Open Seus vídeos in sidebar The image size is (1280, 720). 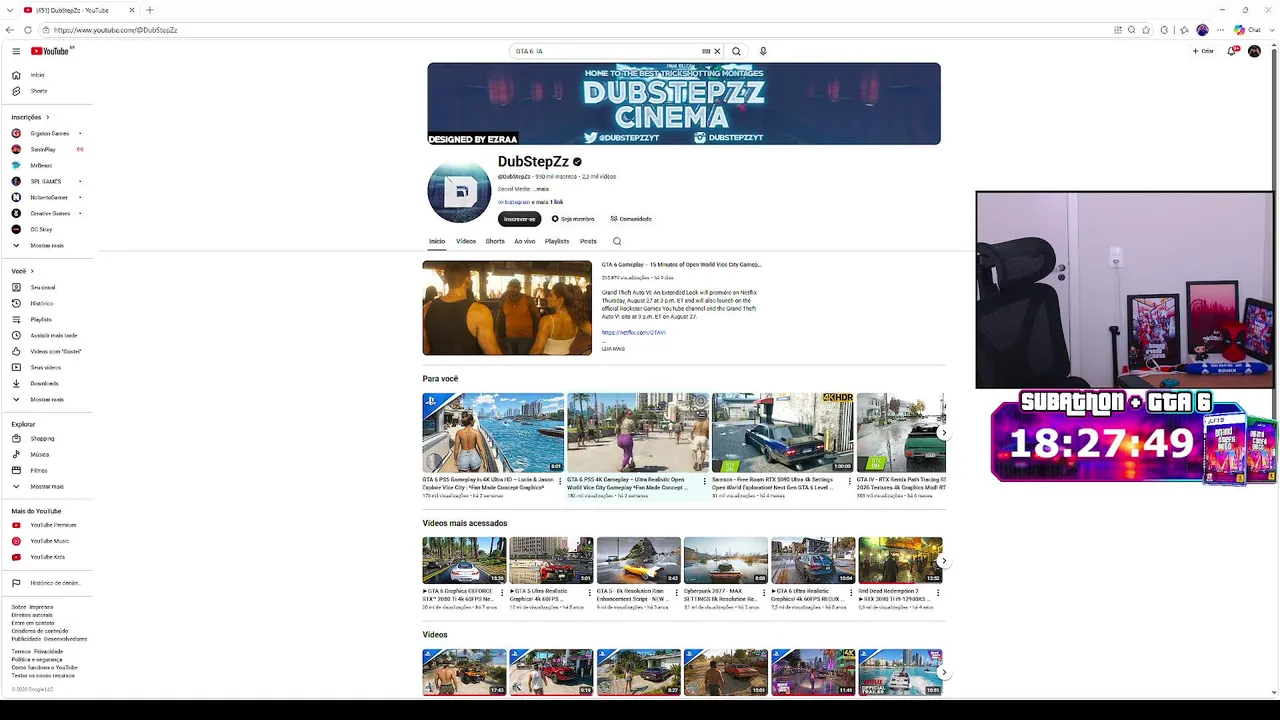(47, 367)
